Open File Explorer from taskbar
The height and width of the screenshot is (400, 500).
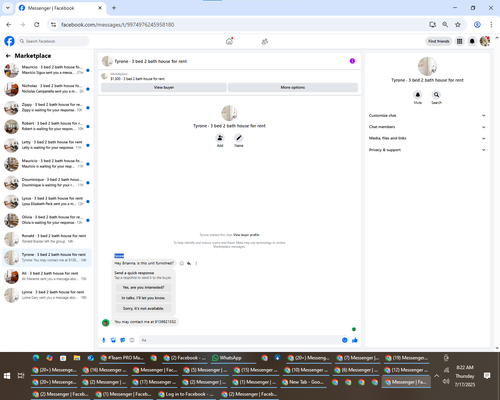click(x=77, y=358)
